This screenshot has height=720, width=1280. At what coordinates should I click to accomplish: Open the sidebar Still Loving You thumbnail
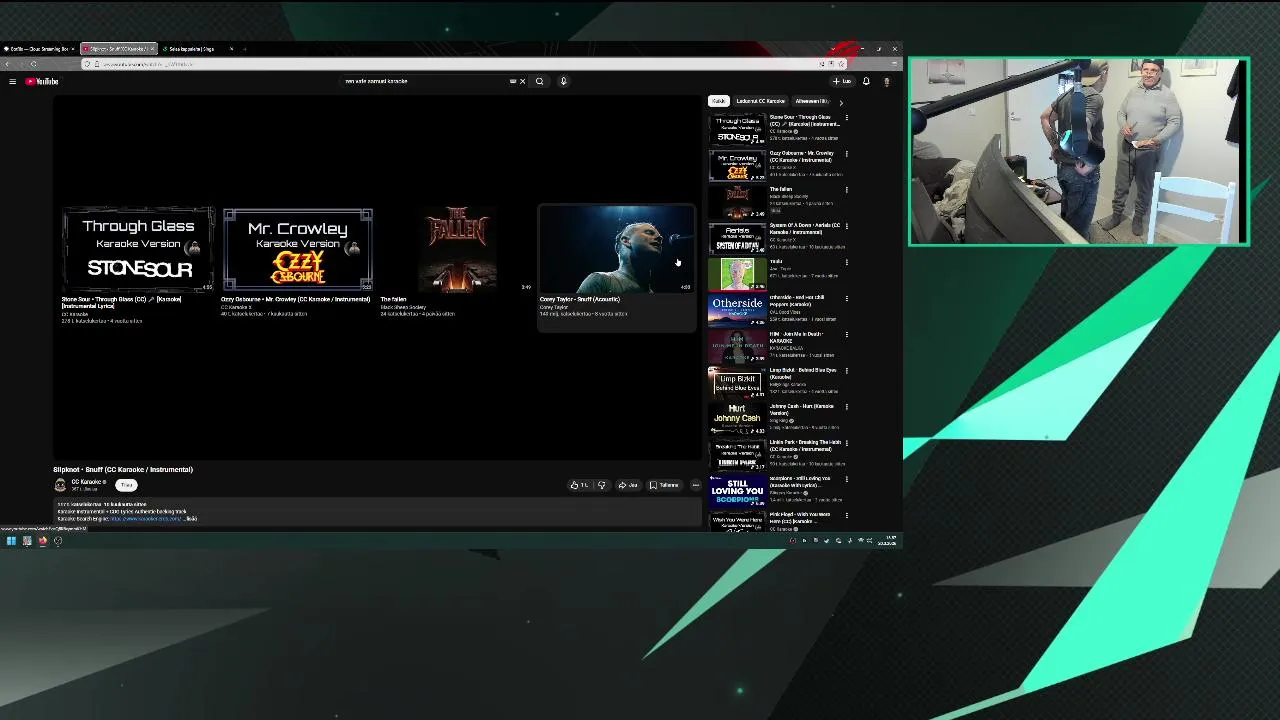[737, 490]
